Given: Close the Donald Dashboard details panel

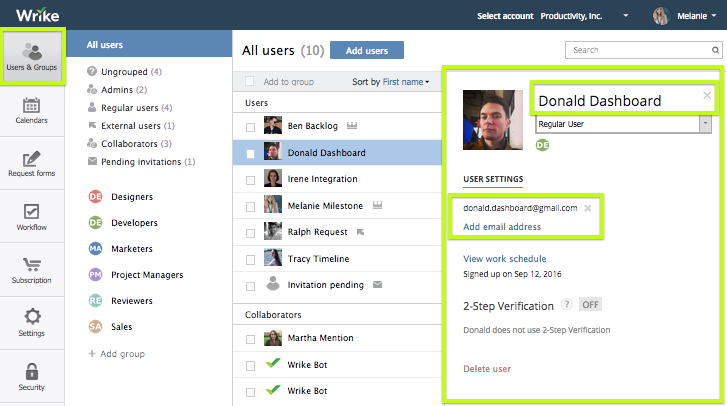Looking at the screenshot, I should [707, 95].
